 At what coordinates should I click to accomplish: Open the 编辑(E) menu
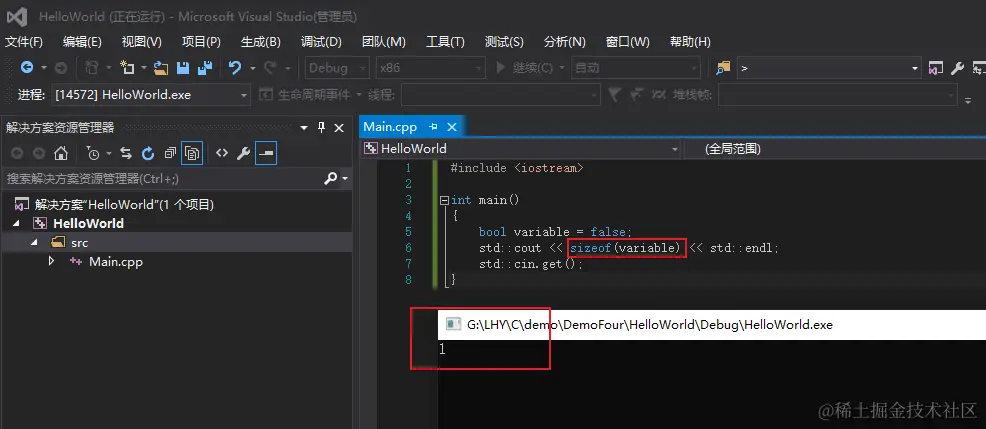(x=82, y=42)
